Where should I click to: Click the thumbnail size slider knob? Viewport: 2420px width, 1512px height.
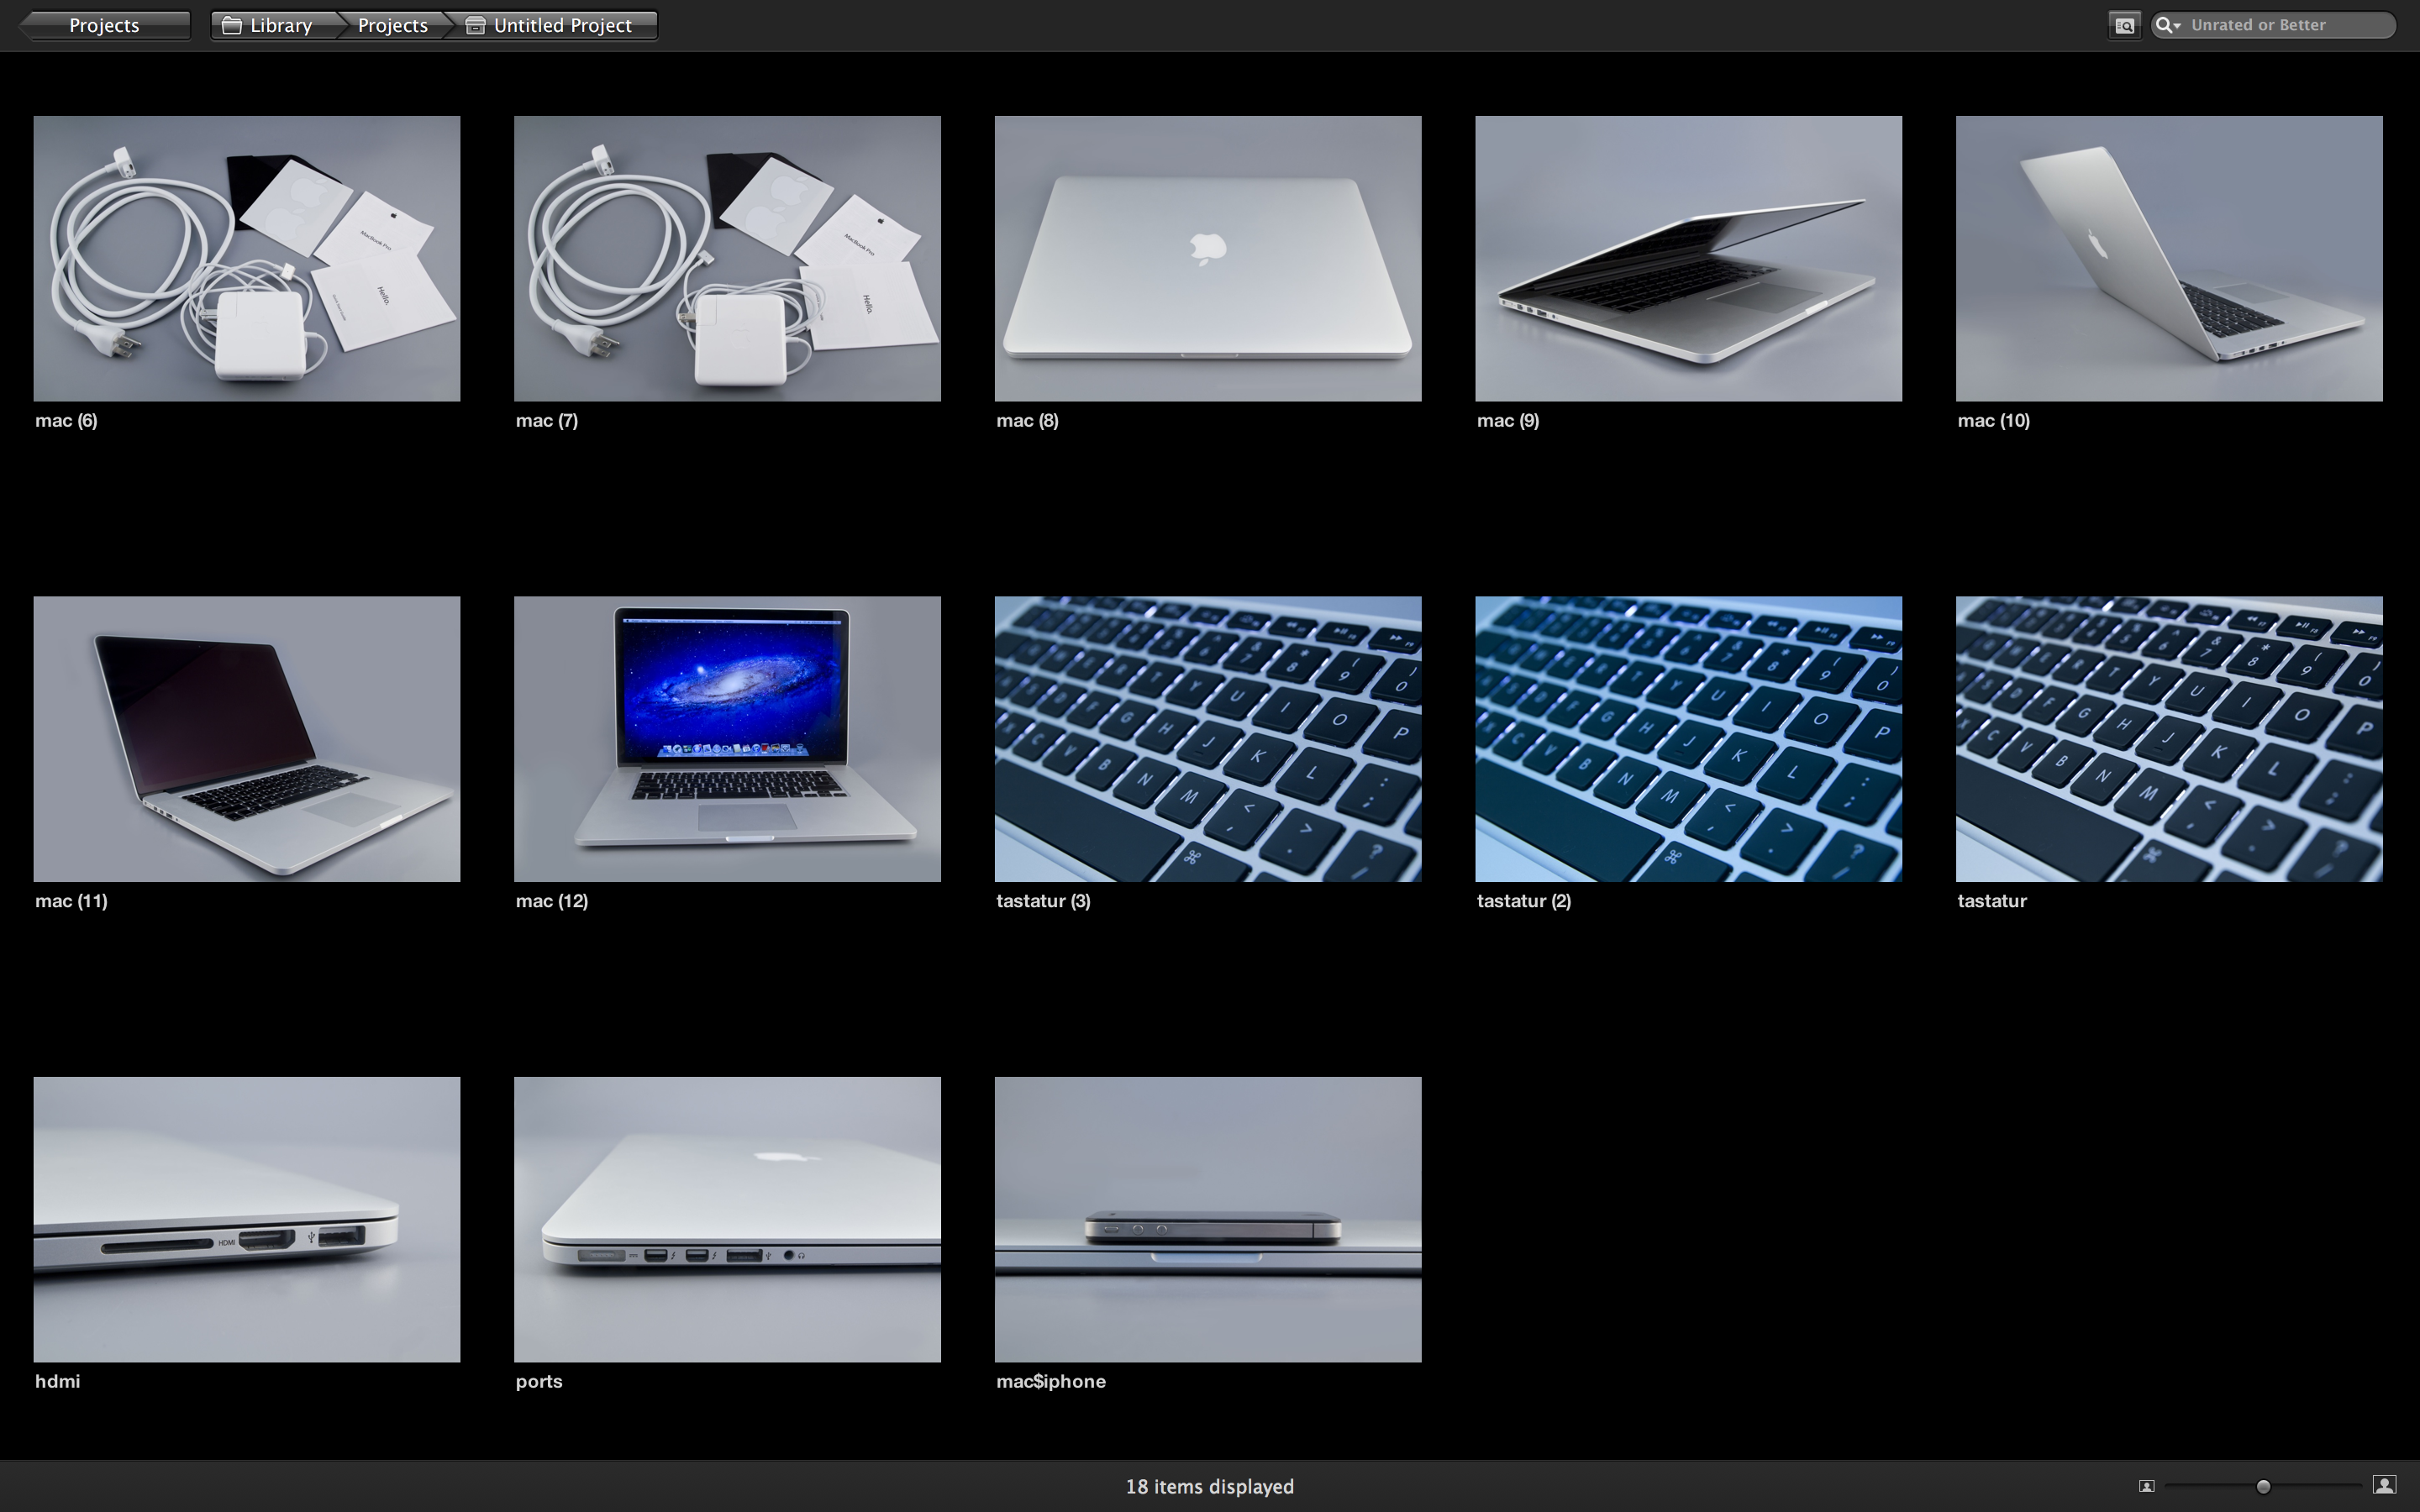click(2263, 1486)
